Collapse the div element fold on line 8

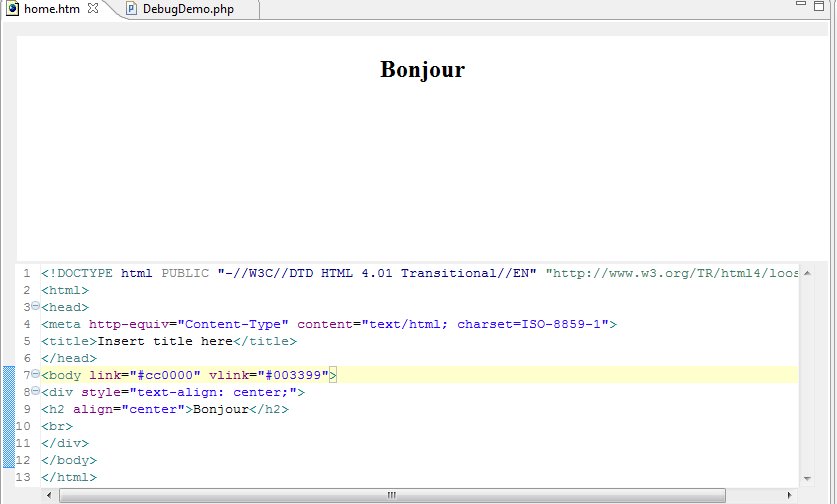click(35, 391)
